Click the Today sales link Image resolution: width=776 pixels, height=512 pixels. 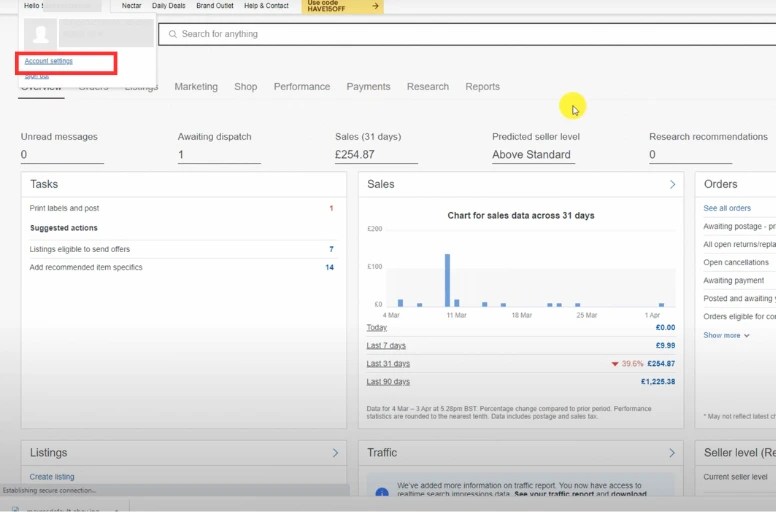tap(377, 327)
